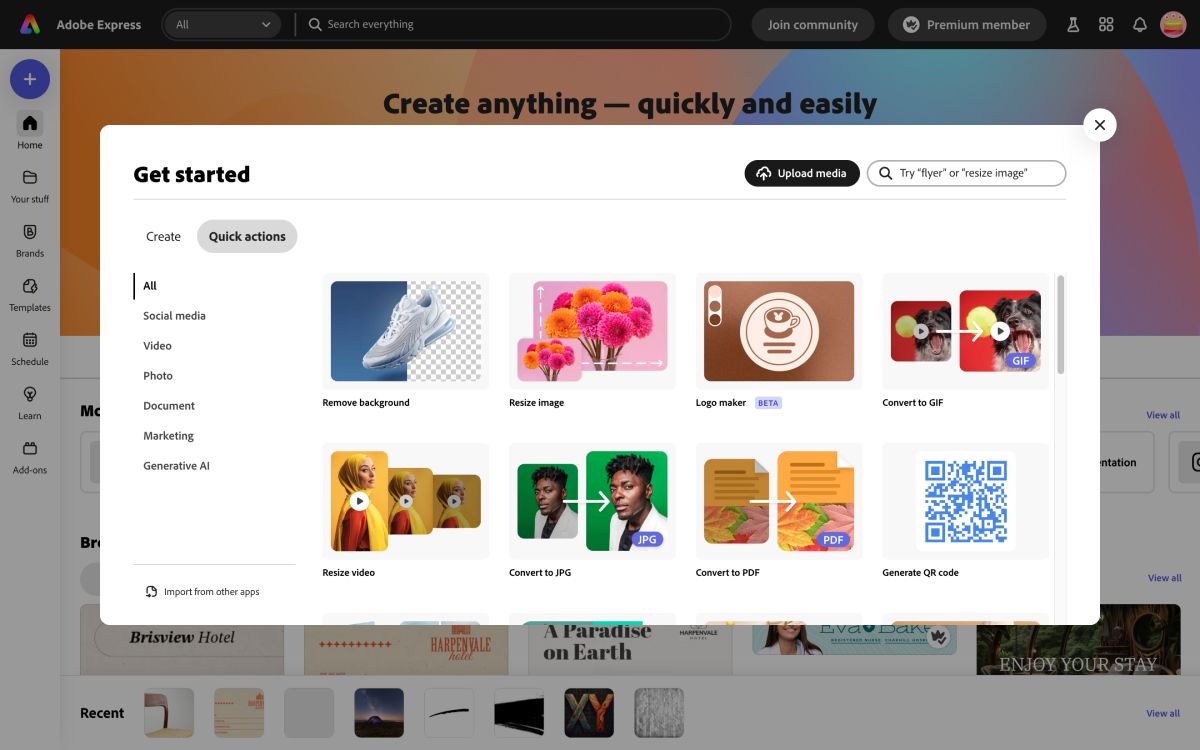Select the Quick actions tab
Image resolution: width=1200 pixels, height=750 pixels.
point(247,236)
